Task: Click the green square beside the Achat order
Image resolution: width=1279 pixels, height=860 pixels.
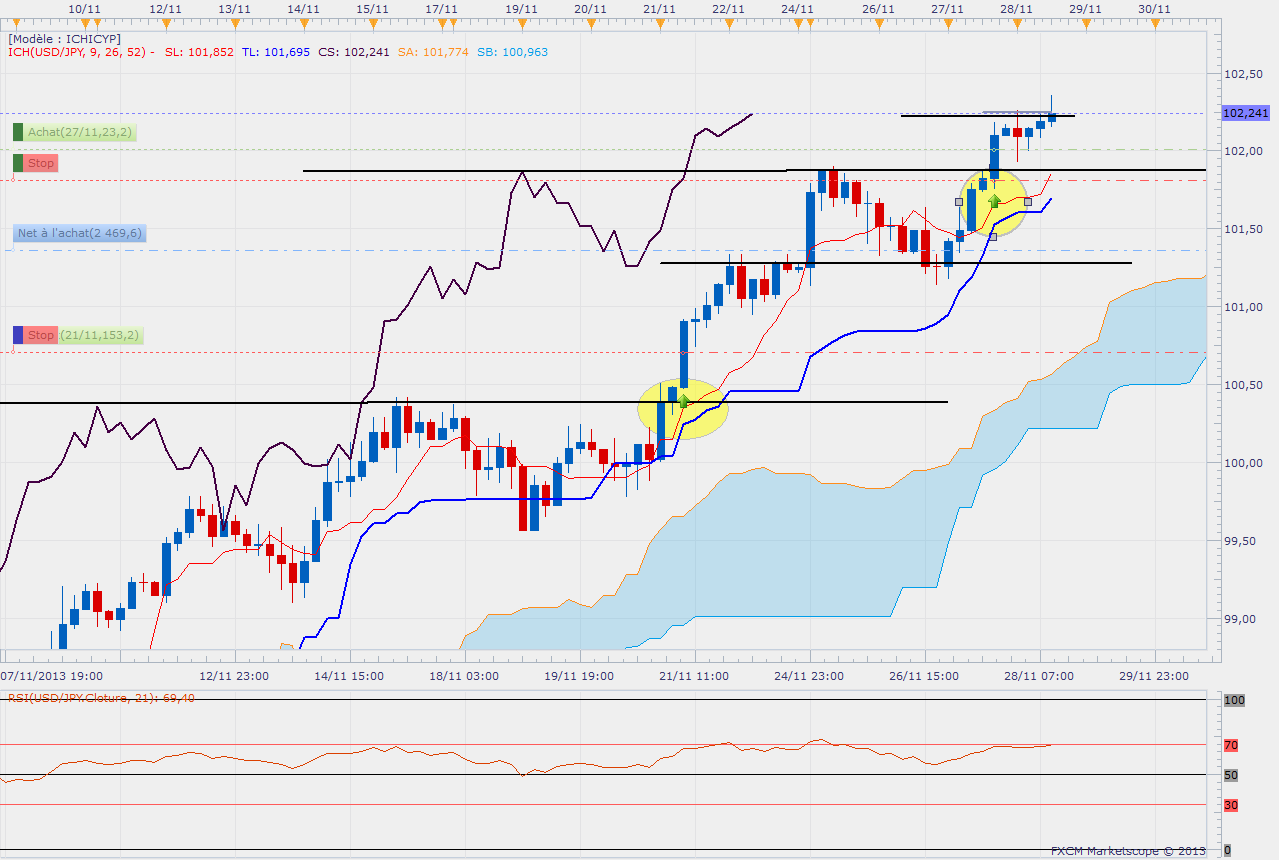Action: [x=18, y=132]
